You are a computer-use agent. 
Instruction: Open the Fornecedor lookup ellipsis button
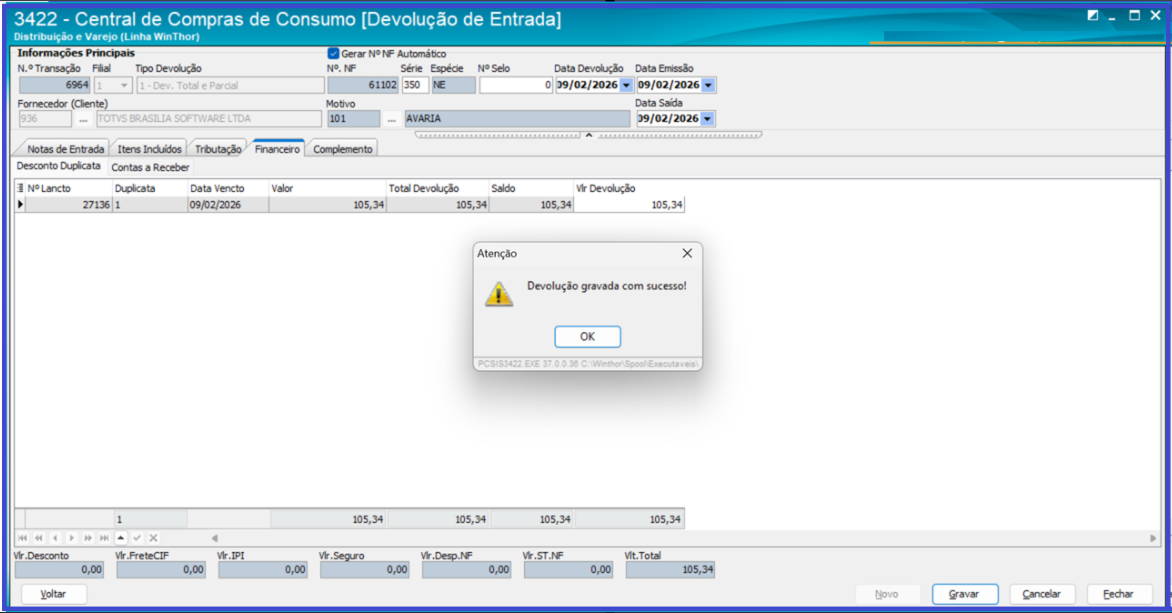(83, 119)
